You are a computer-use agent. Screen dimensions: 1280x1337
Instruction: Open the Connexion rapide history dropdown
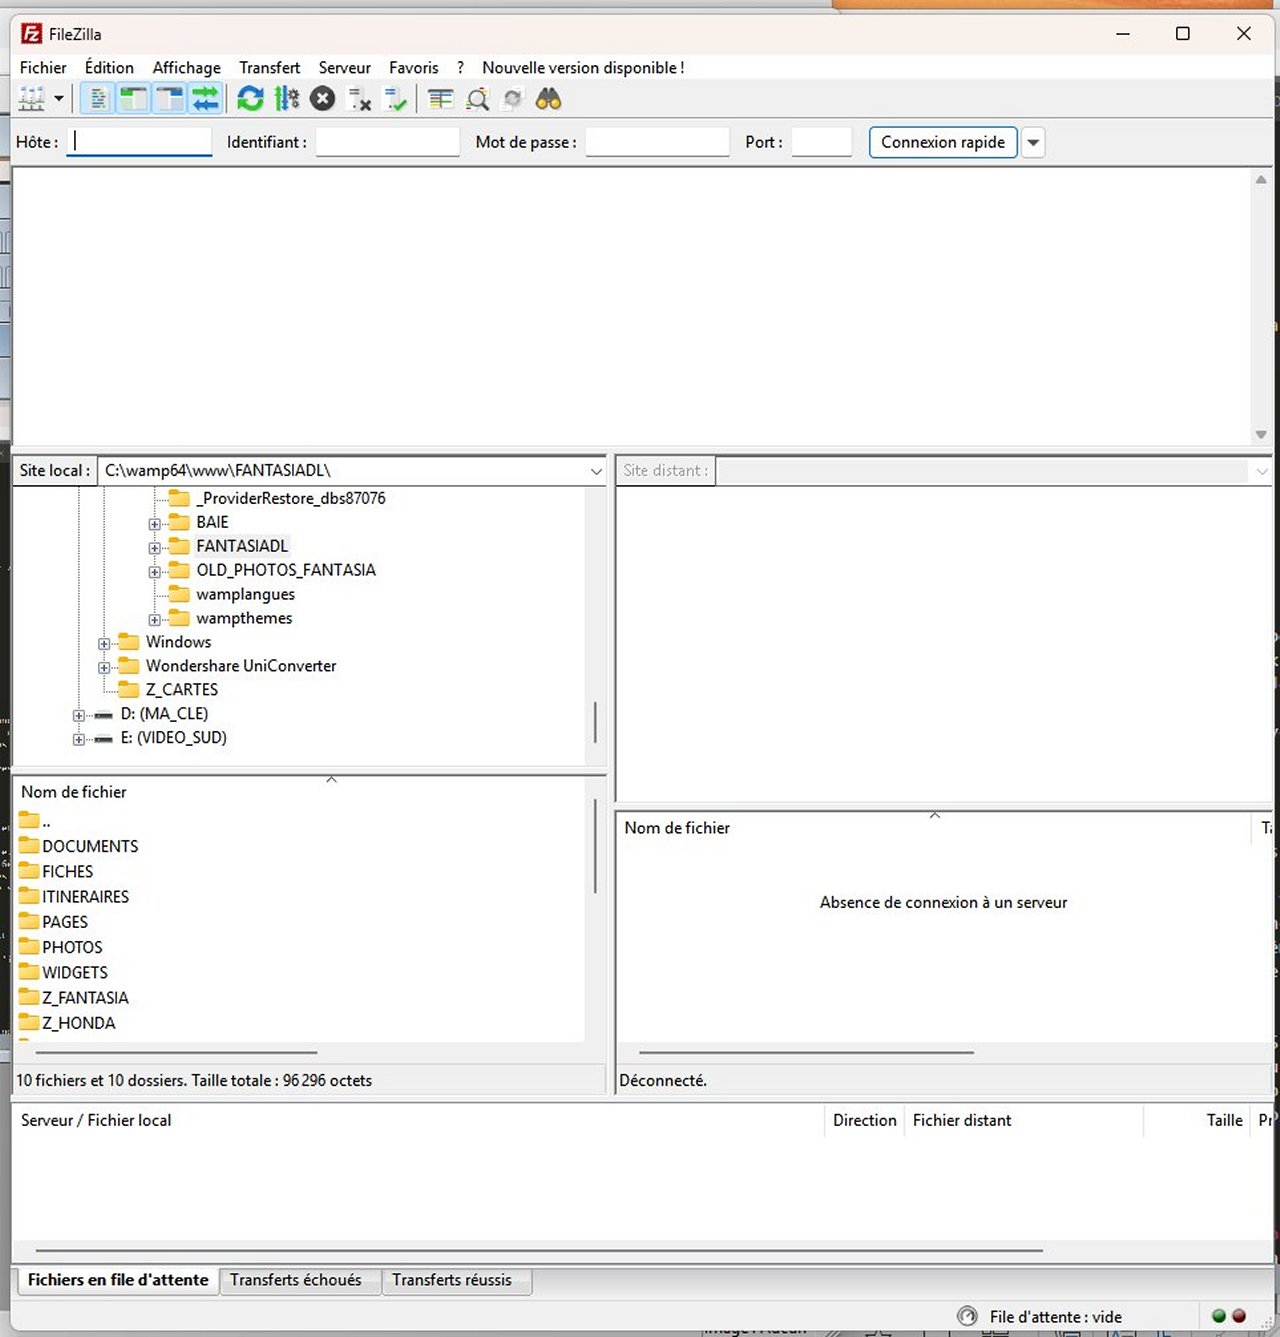(x=1033, y=143)
